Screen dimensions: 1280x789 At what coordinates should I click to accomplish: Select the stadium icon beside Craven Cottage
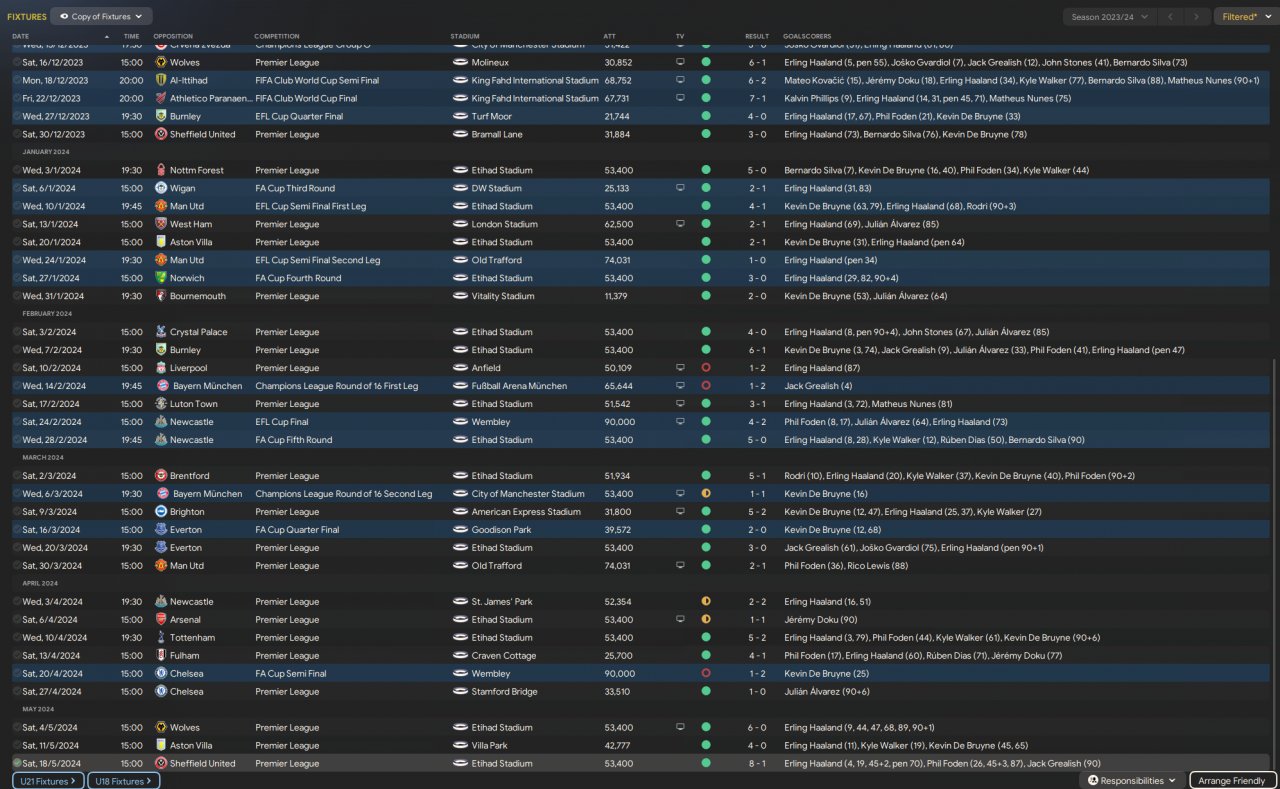click(x=460, y=656)
